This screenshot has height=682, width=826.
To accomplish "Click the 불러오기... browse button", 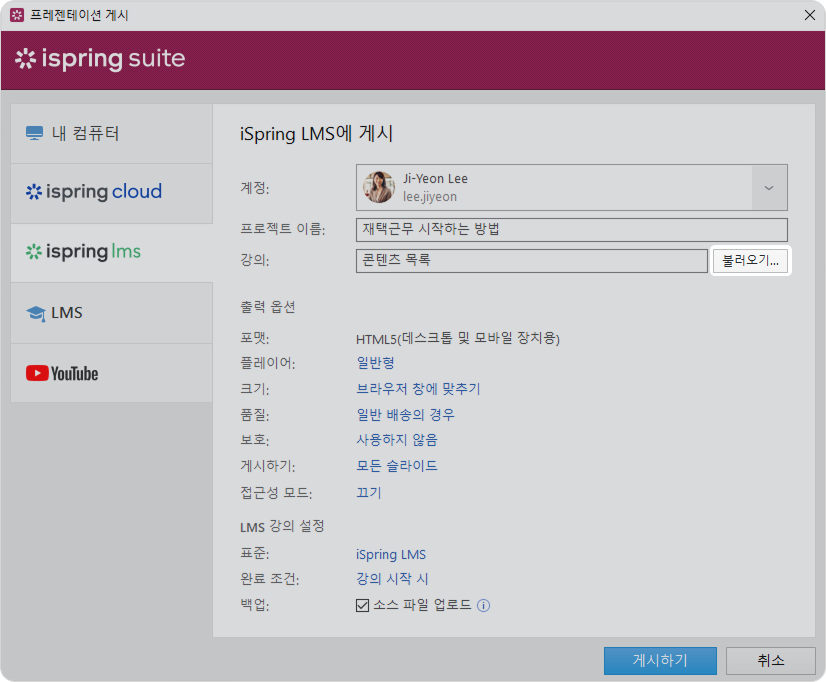I will point(750,261).
